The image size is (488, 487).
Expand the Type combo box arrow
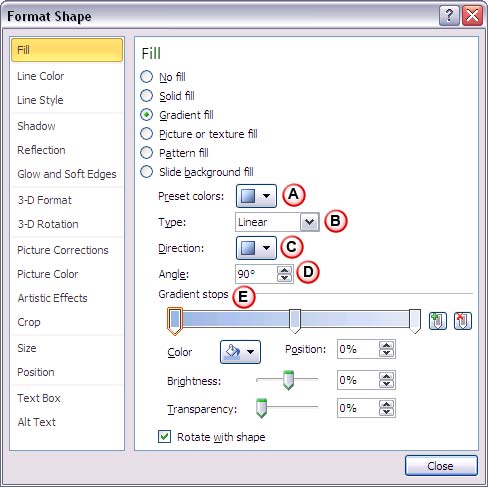(309, 222)
